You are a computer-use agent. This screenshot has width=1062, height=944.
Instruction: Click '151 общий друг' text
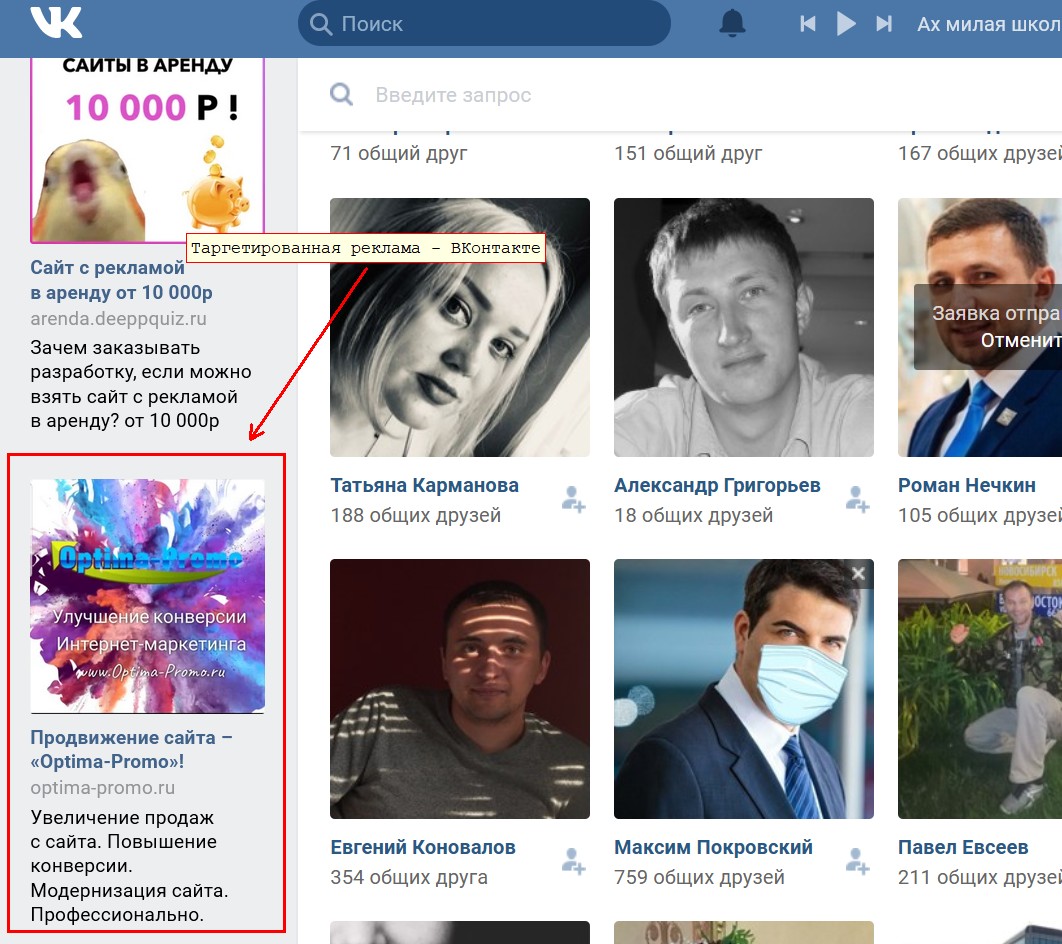pyautogui.click(x=688, y=153)
